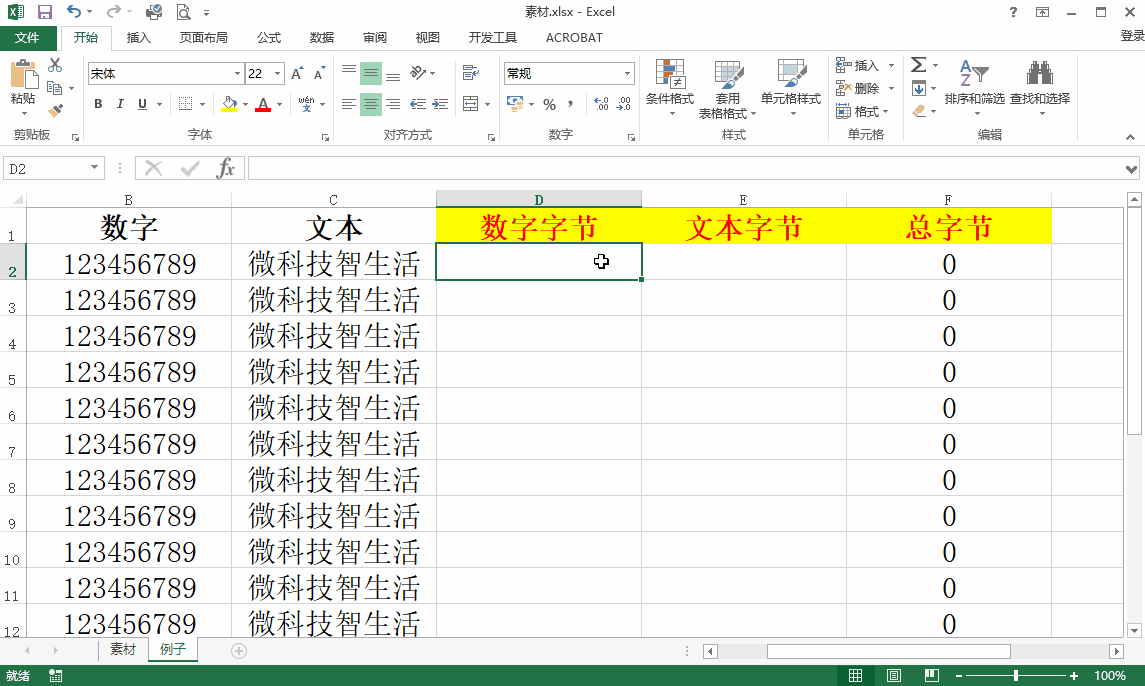Click Cell Styles (单元格样式)
1145x686 pixels.
click(x=791, y=88)
